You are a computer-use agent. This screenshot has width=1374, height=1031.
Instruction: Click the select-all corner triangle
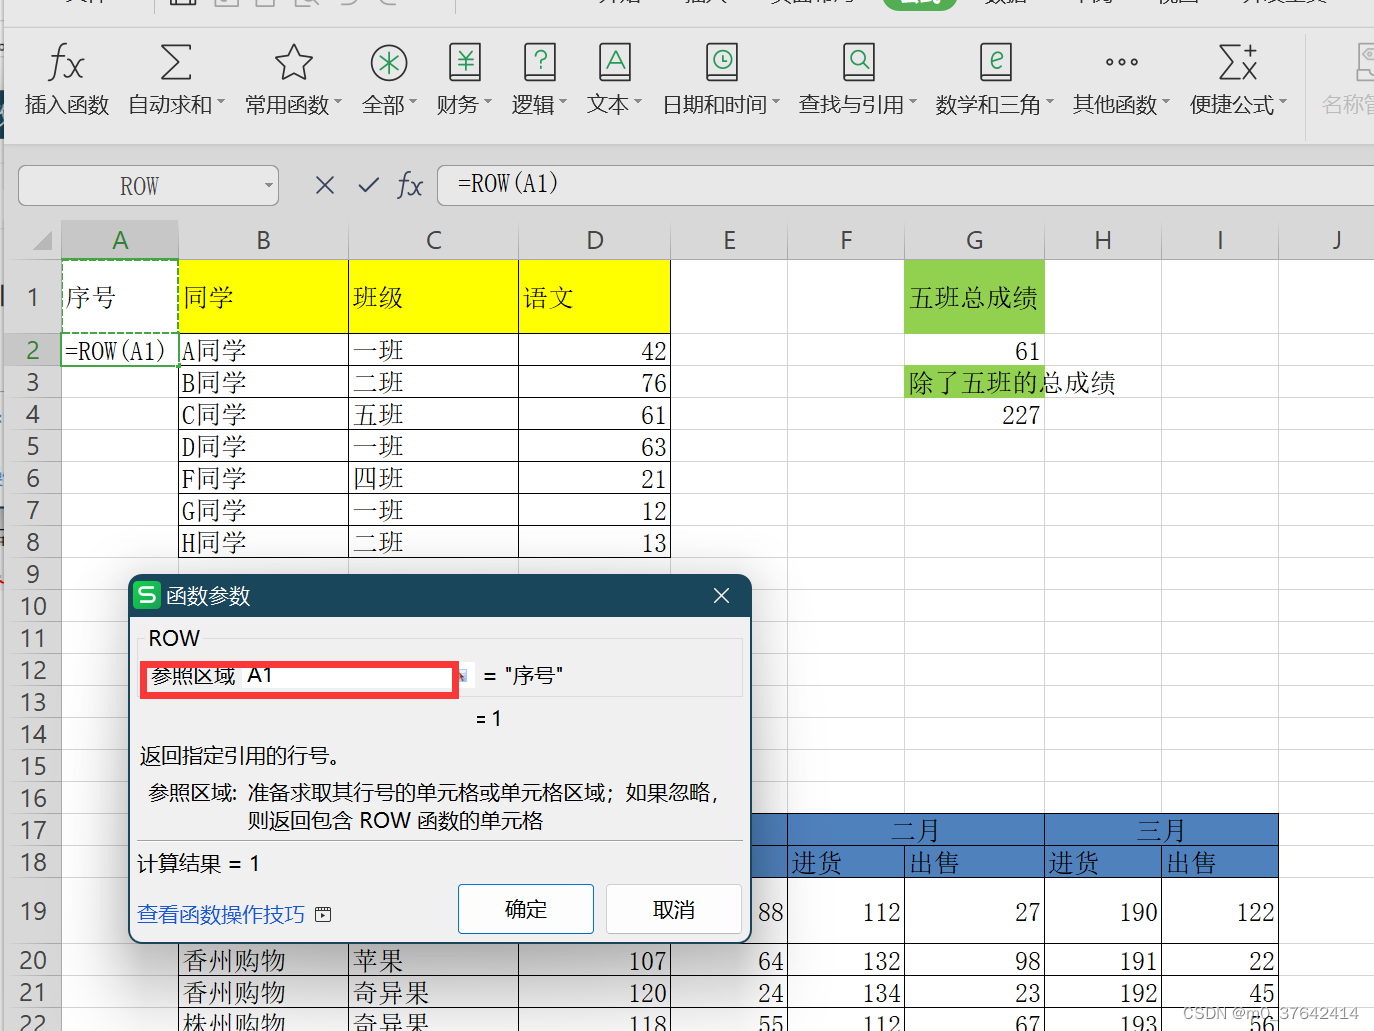[42, 240]
